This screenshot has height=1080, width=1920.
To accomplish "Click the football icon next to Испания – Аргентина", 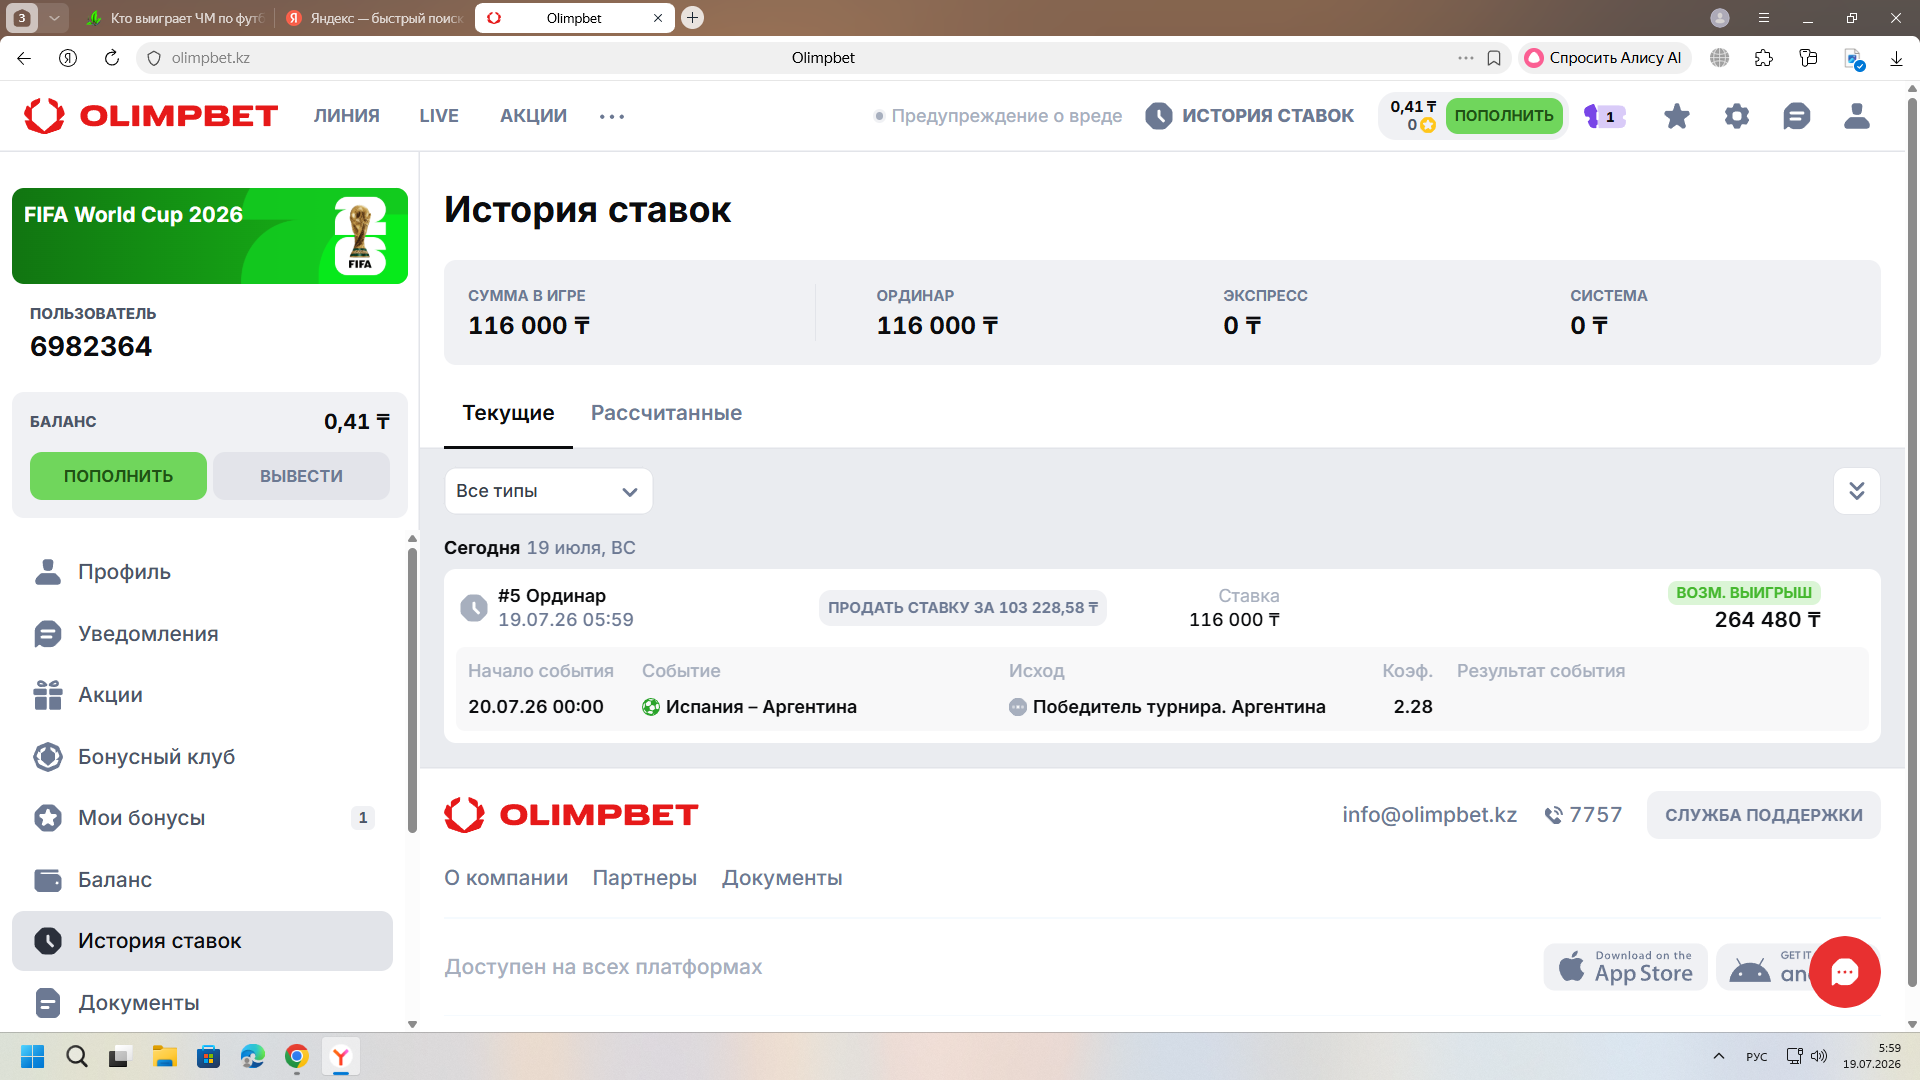I will pos(651,707).
